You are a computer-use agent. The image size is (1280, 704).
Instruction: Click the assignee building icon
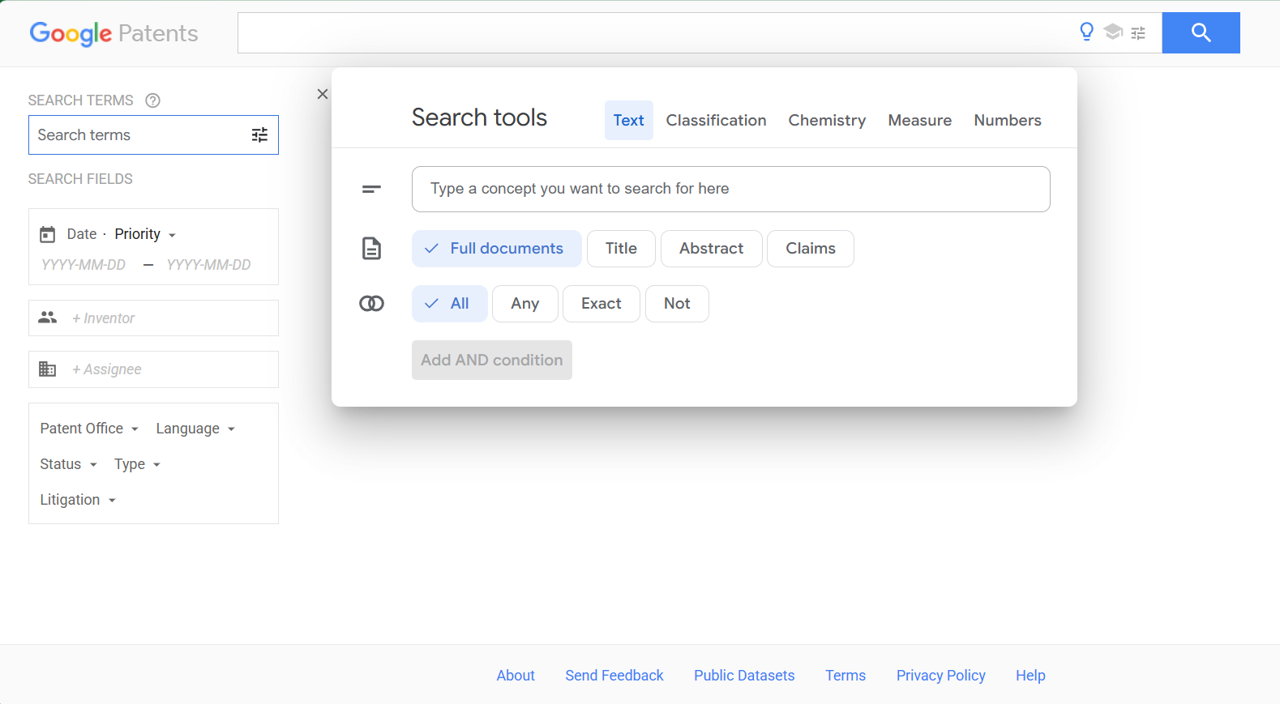(x=47, y=369)
